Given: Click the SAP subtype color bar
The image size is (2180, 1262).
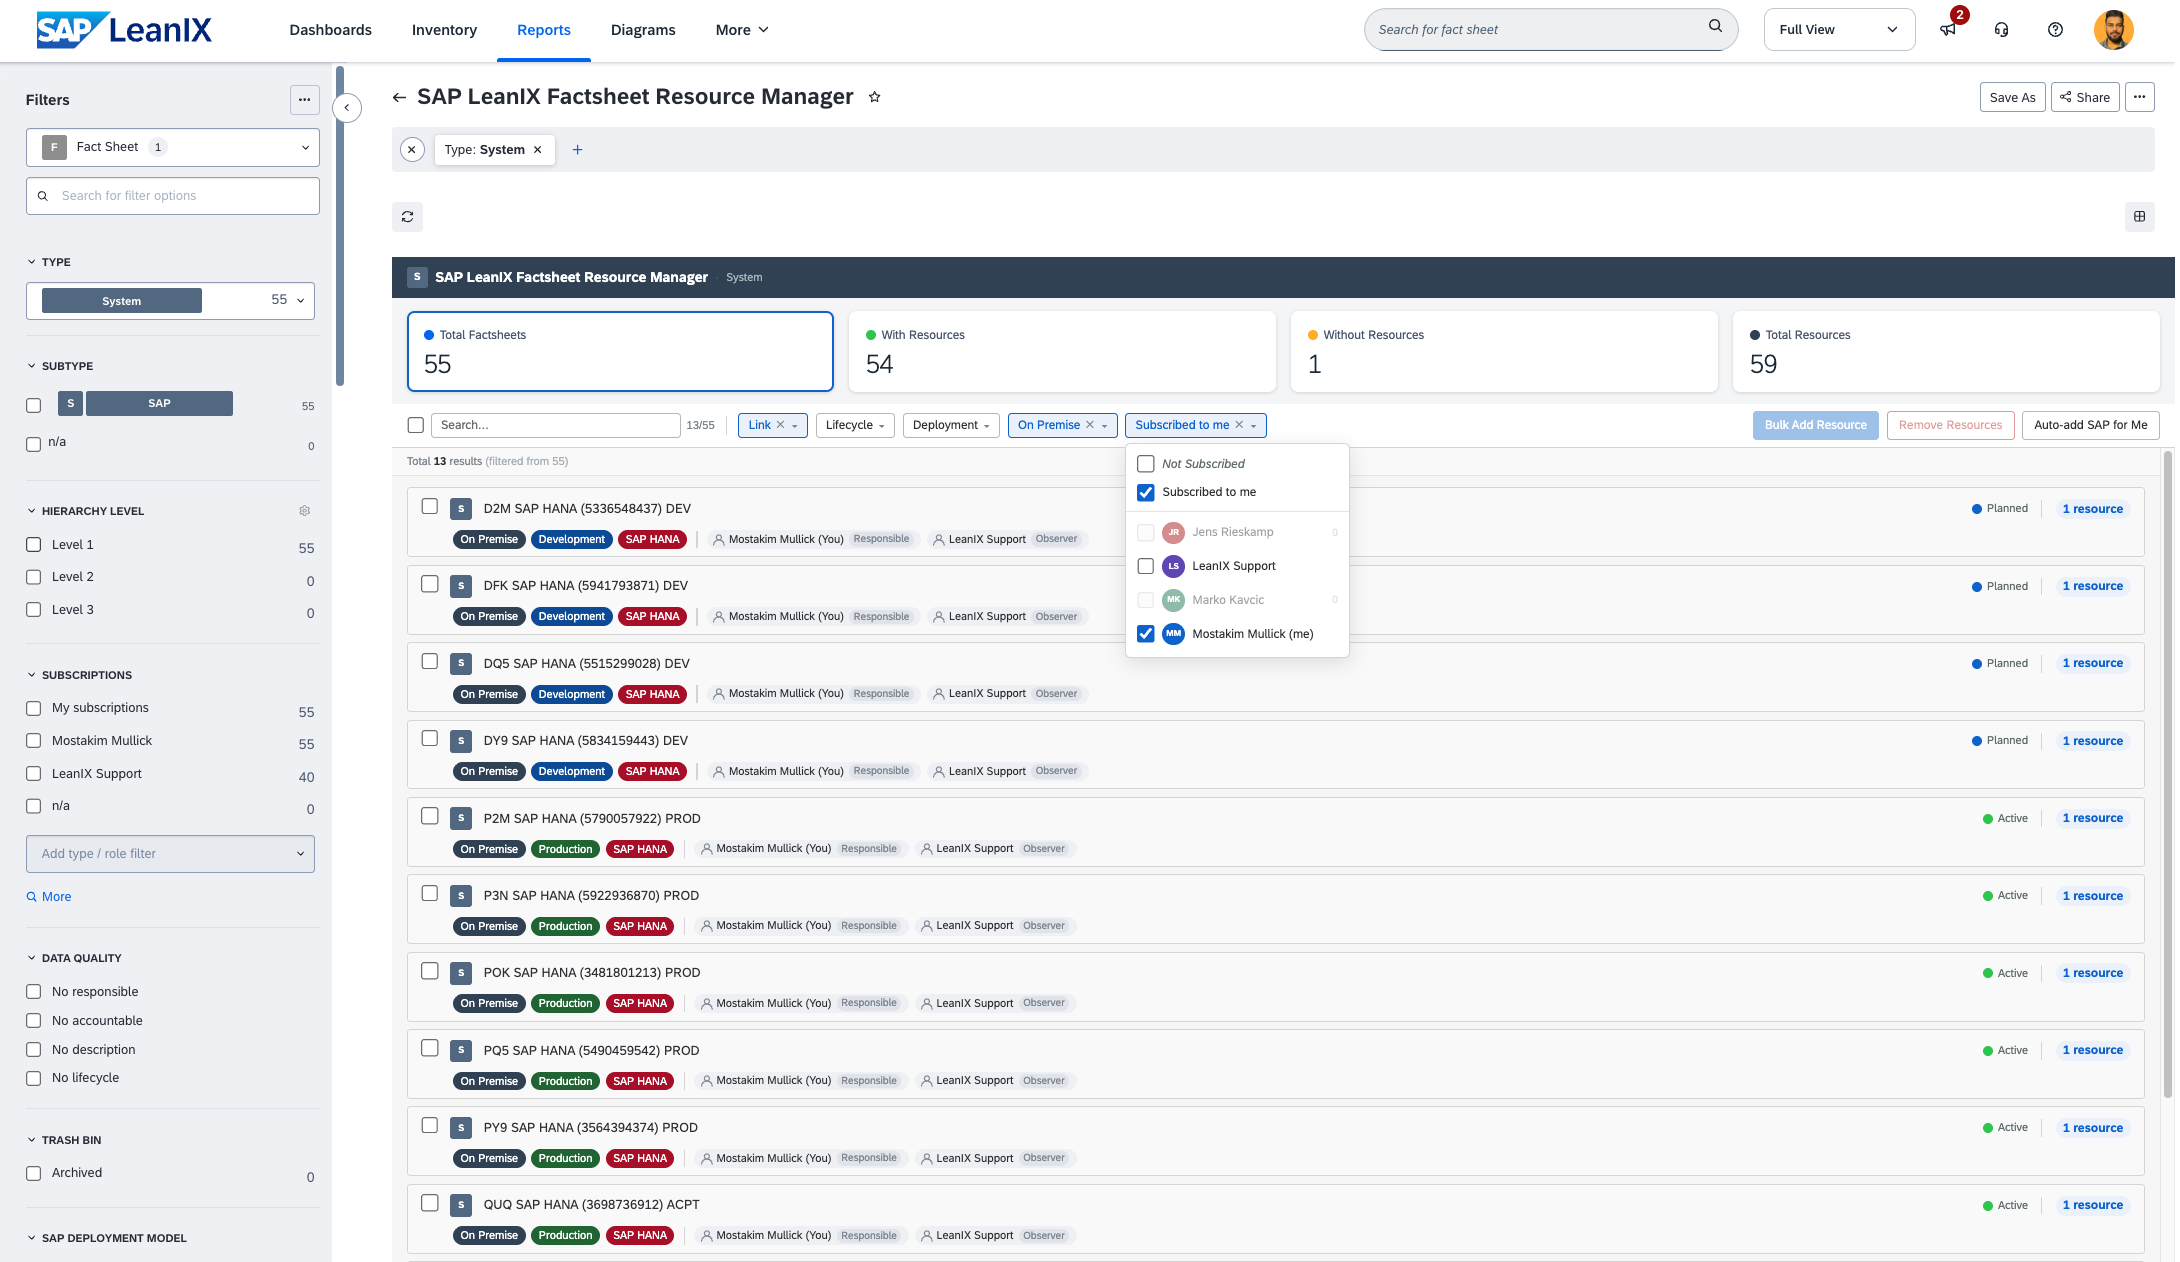Looking at the screenshot, I should pos(160,403).
